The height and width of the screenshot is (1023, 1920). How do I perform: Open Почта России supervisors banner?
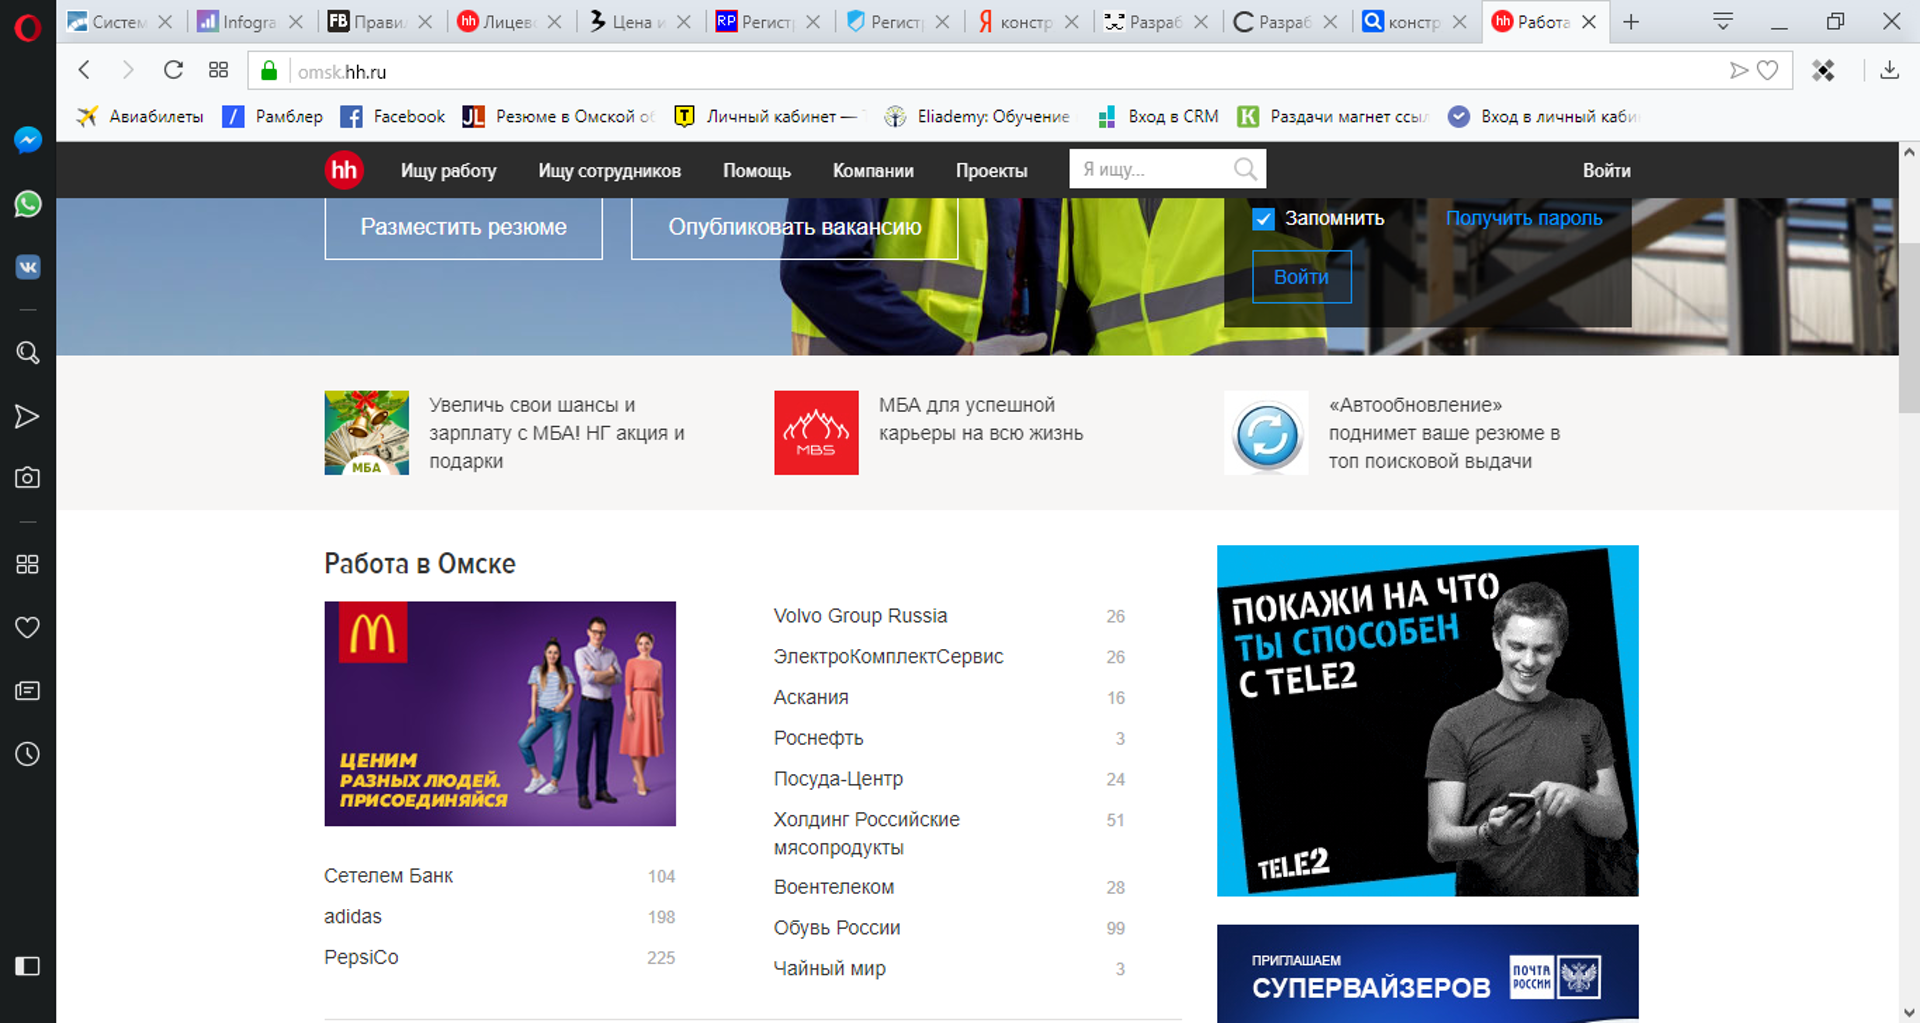pyautogui.click(x=1427, y=973)
